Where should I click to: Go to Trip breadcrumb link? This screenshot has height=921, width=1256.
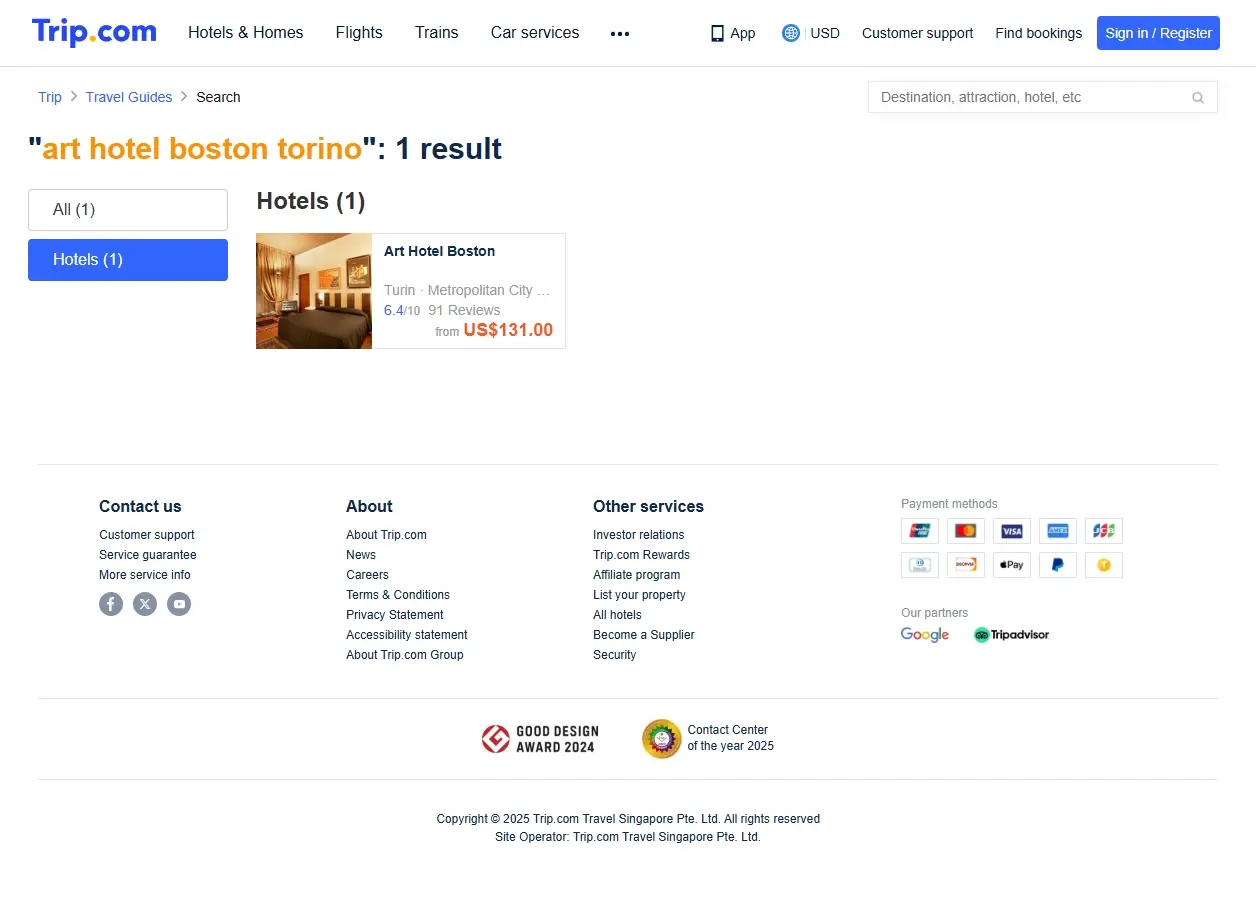(x=50, y=97)
